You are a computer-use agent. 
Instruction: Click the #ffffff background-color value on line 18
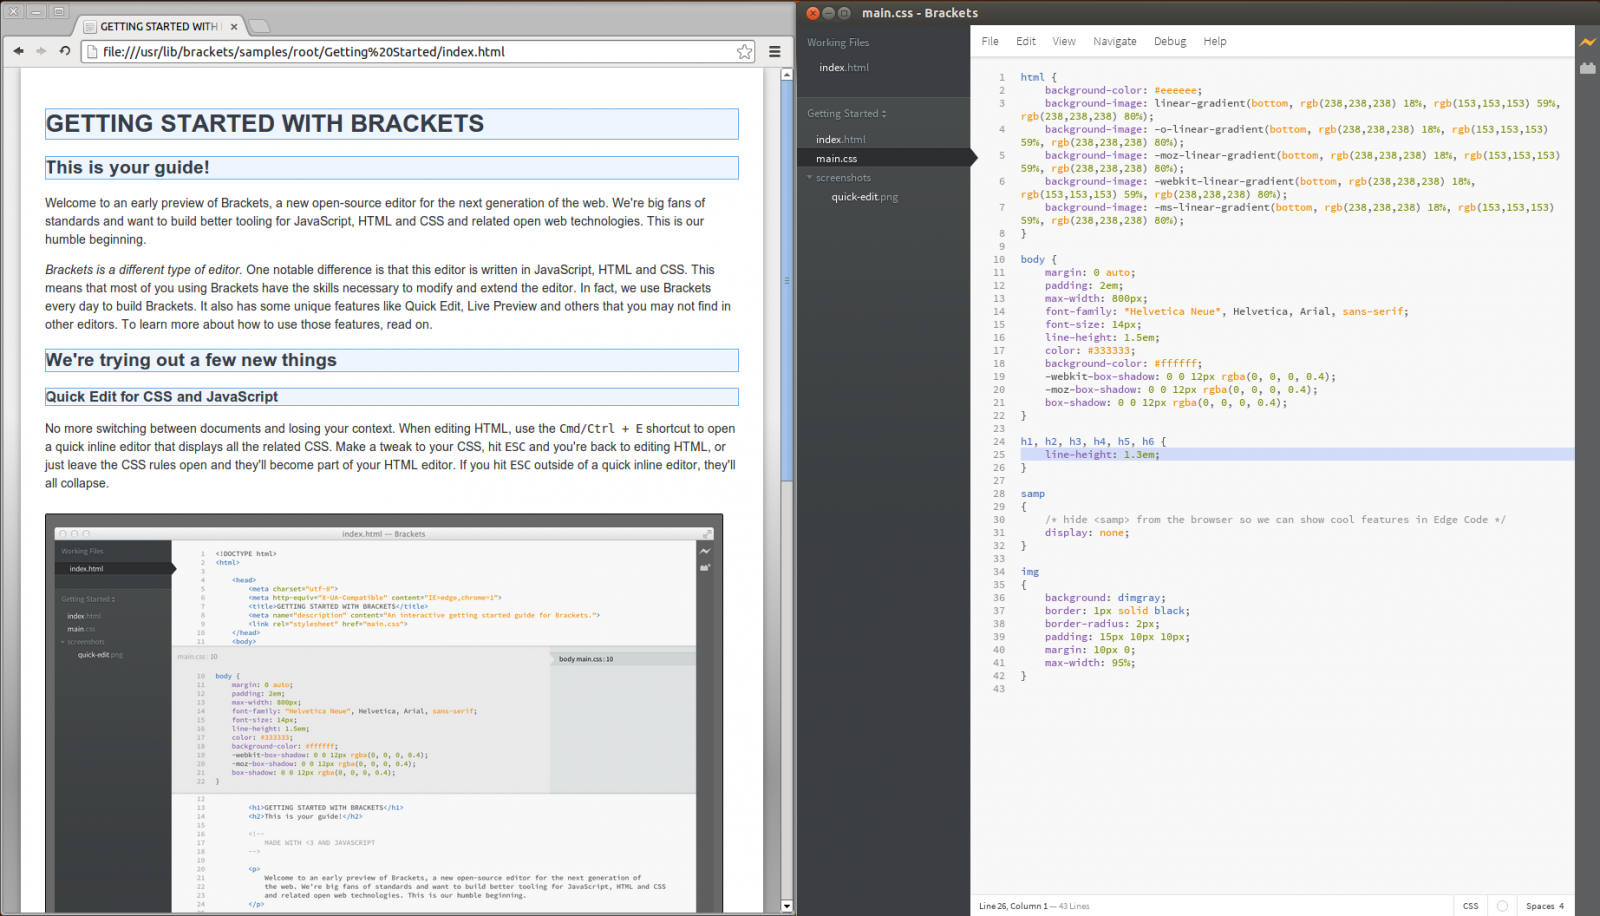1175,363
